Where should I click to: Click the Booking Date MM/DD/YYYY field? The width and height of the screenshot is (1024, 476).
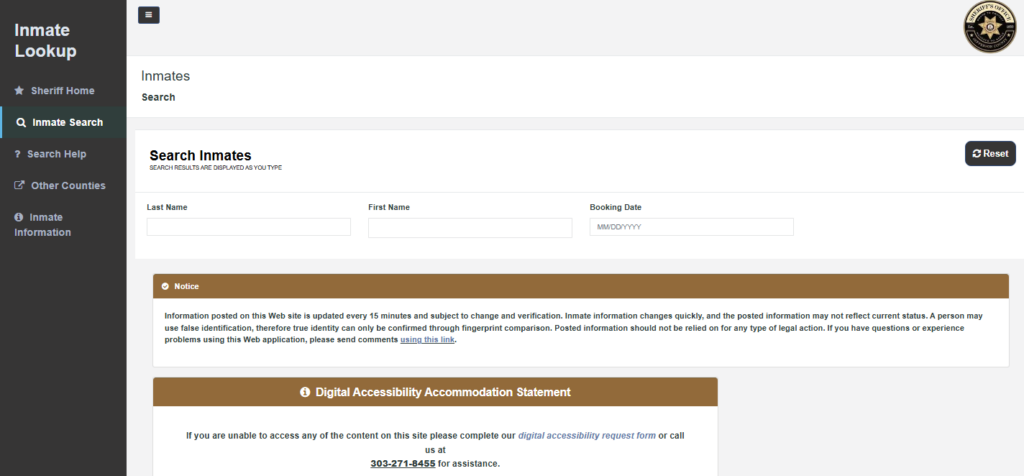click(x=691, y=227)
